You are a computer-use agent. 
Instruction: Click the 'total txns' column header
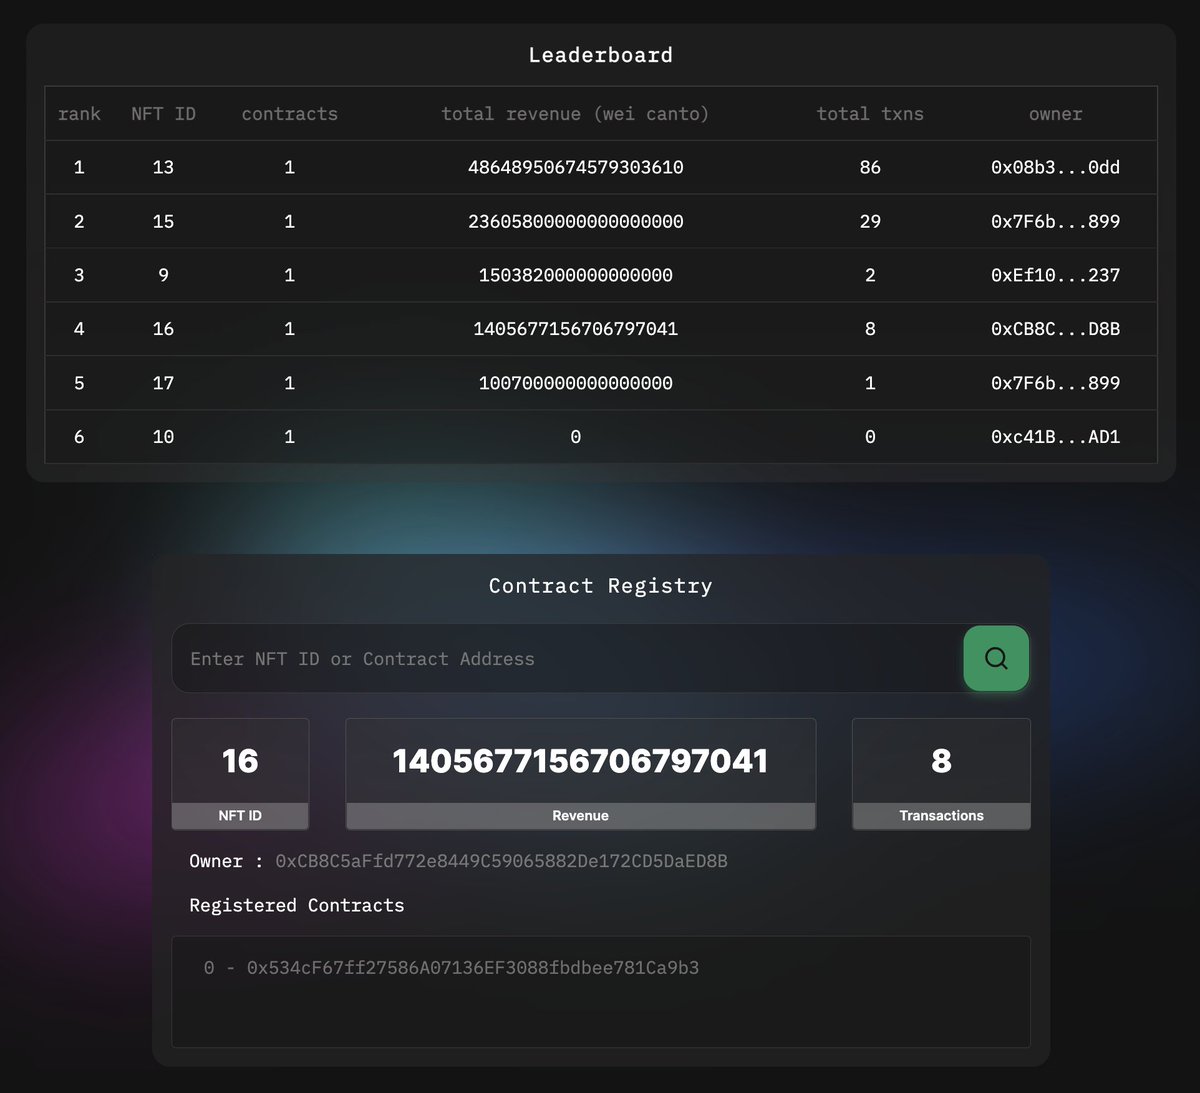(870, 114)
